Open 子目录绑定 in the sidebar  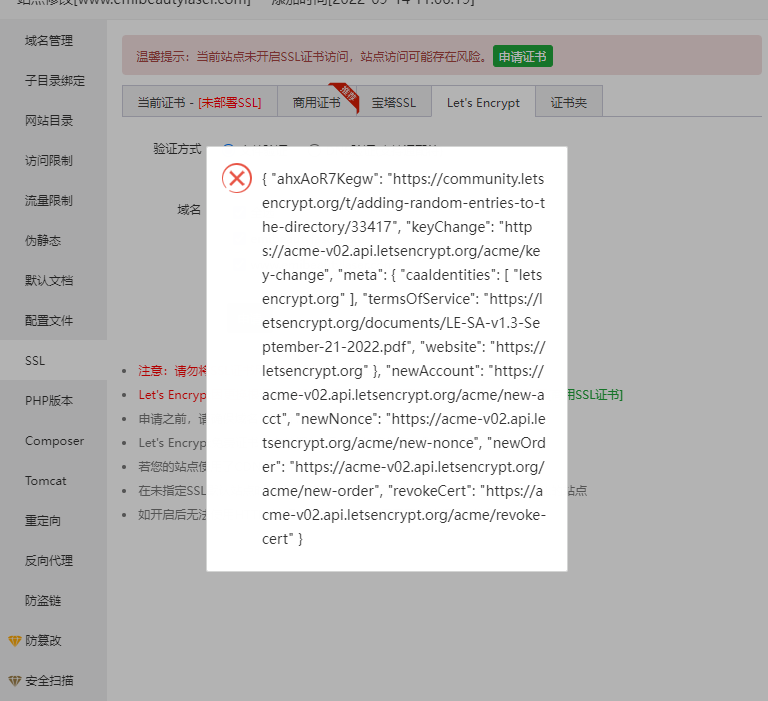55,80
